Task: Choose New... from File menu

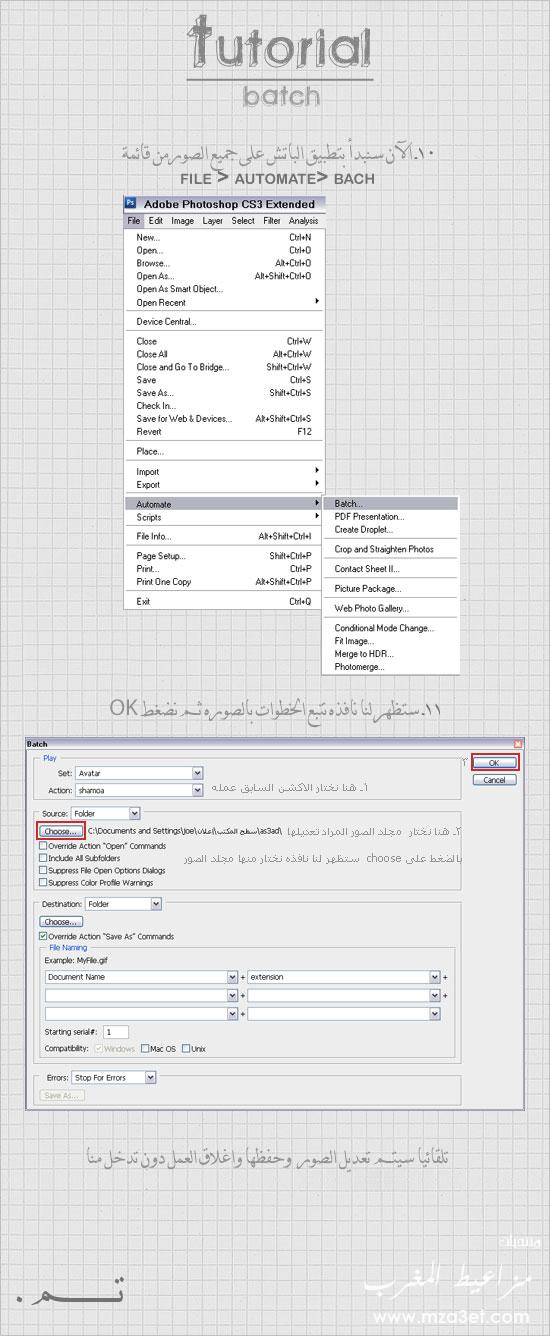Action: click(224, 237)
